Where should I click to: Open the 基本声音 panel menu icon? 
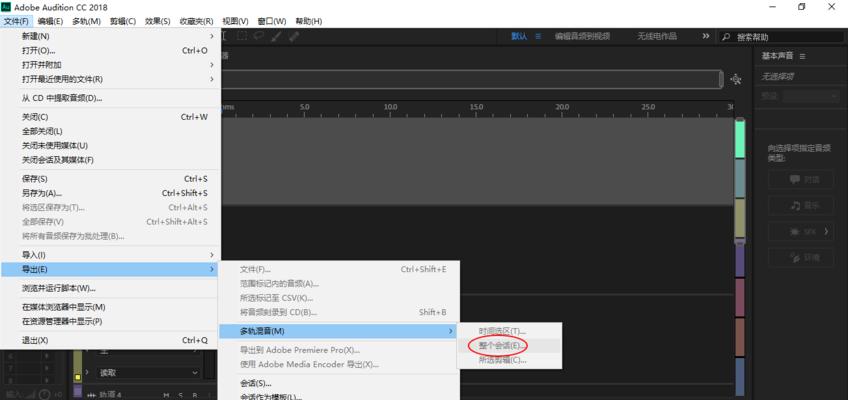803,56
